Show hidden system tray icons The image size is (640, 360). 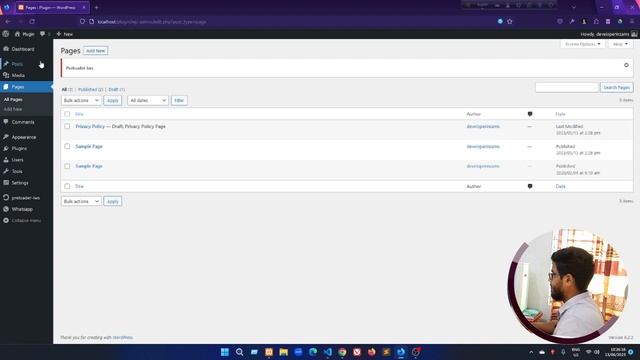click(531, 352)
